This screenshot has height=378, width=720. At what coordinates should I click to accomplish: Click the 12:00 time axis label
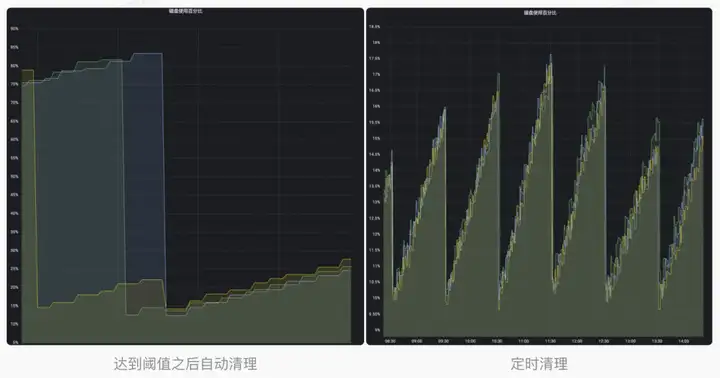coord(577,341)
